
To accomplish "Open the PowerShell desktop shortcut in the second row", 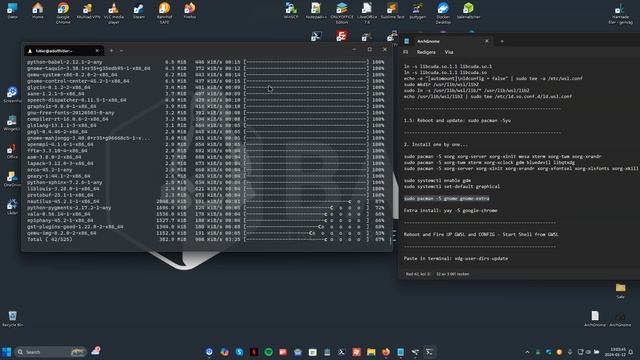I will tap(316, 36).
